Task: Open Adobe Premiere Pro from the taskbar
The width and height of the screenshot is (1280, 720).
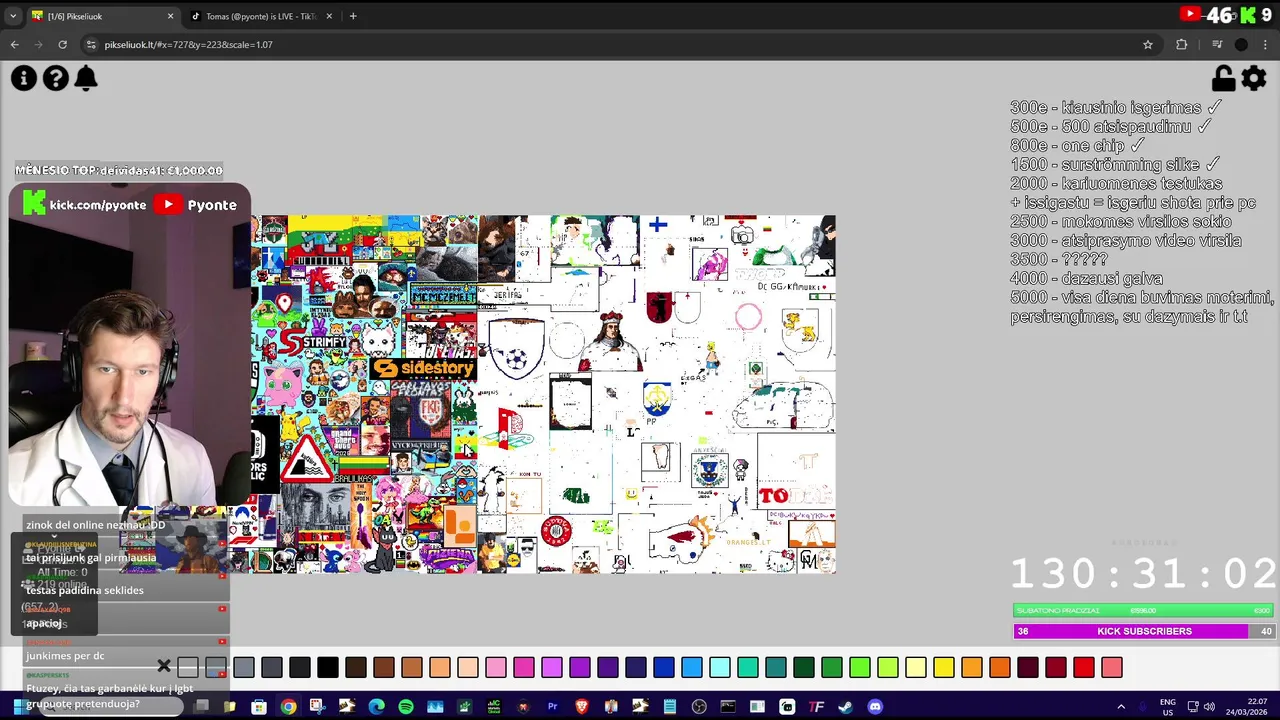Action: coord(552,707)
